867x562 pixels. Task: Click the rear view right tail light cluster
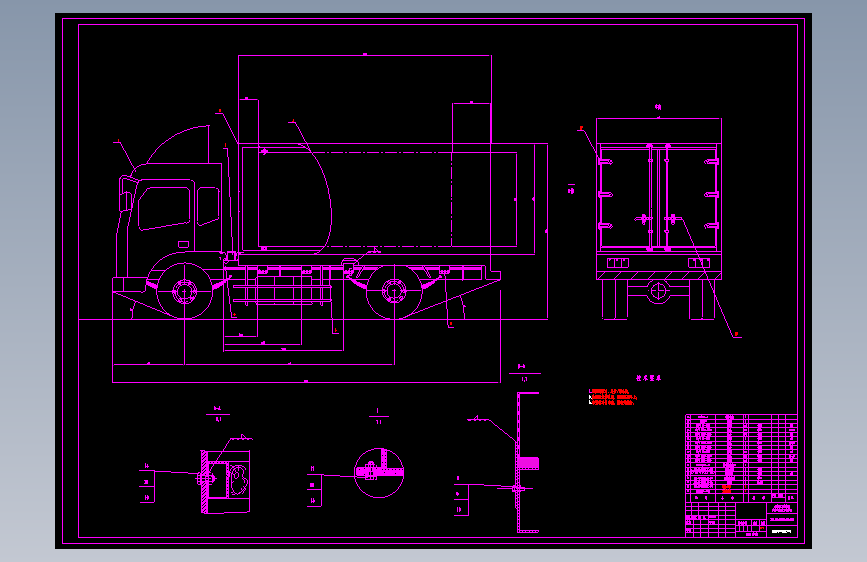(699, 263)
